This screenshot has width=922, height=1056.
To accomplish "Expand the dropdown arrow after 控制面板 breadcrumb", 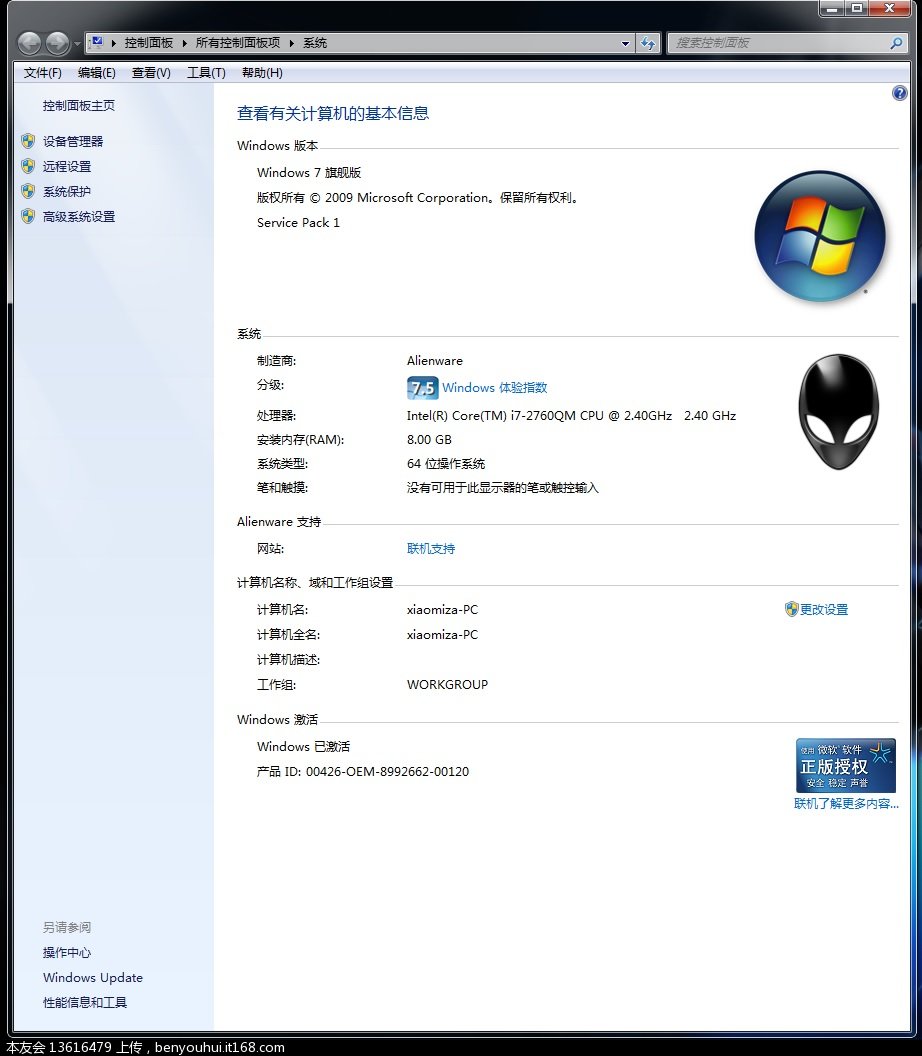I will 184,43.
